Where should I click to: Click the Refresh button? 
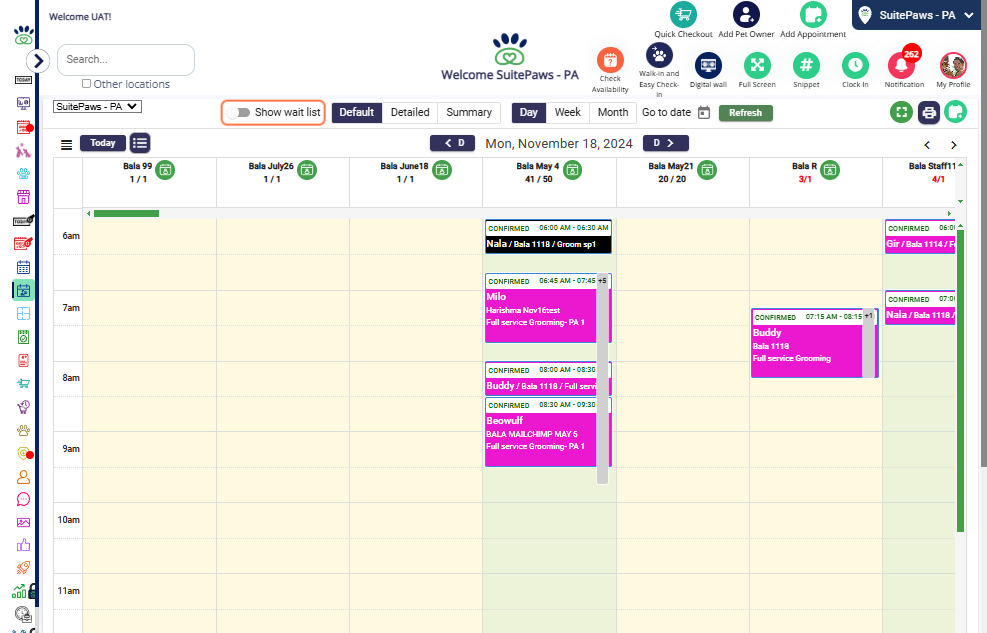pos(746,113)
